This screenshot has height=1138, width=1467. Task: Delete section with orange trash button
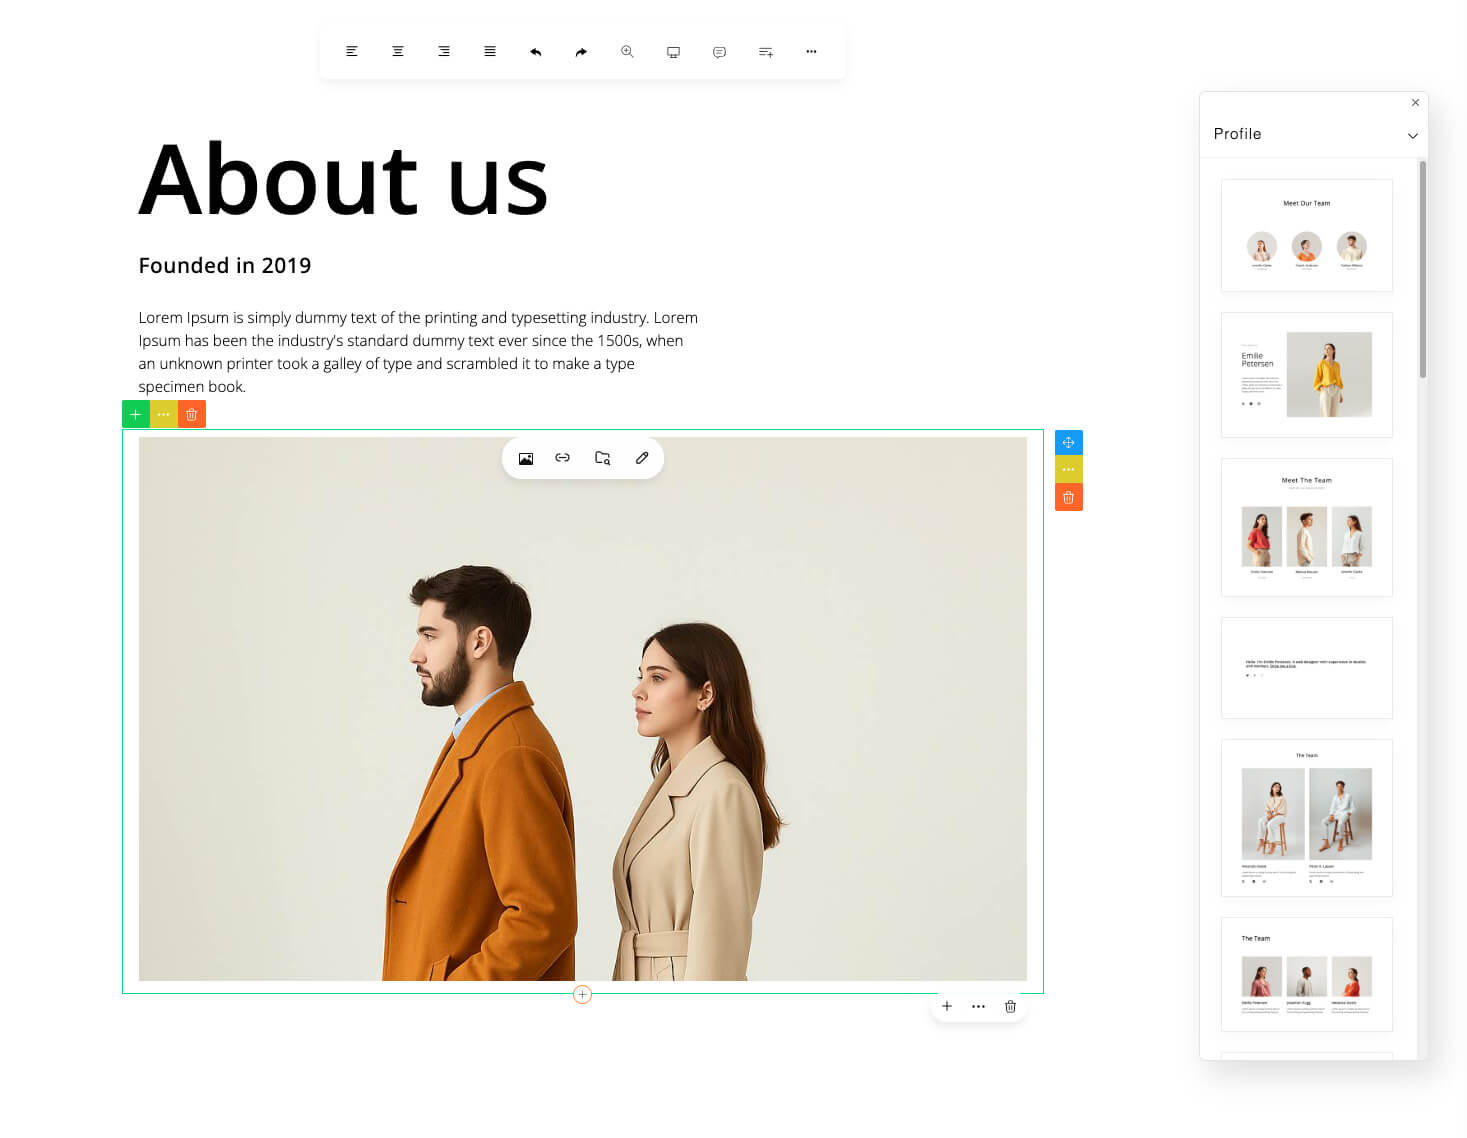coord(192,414)
